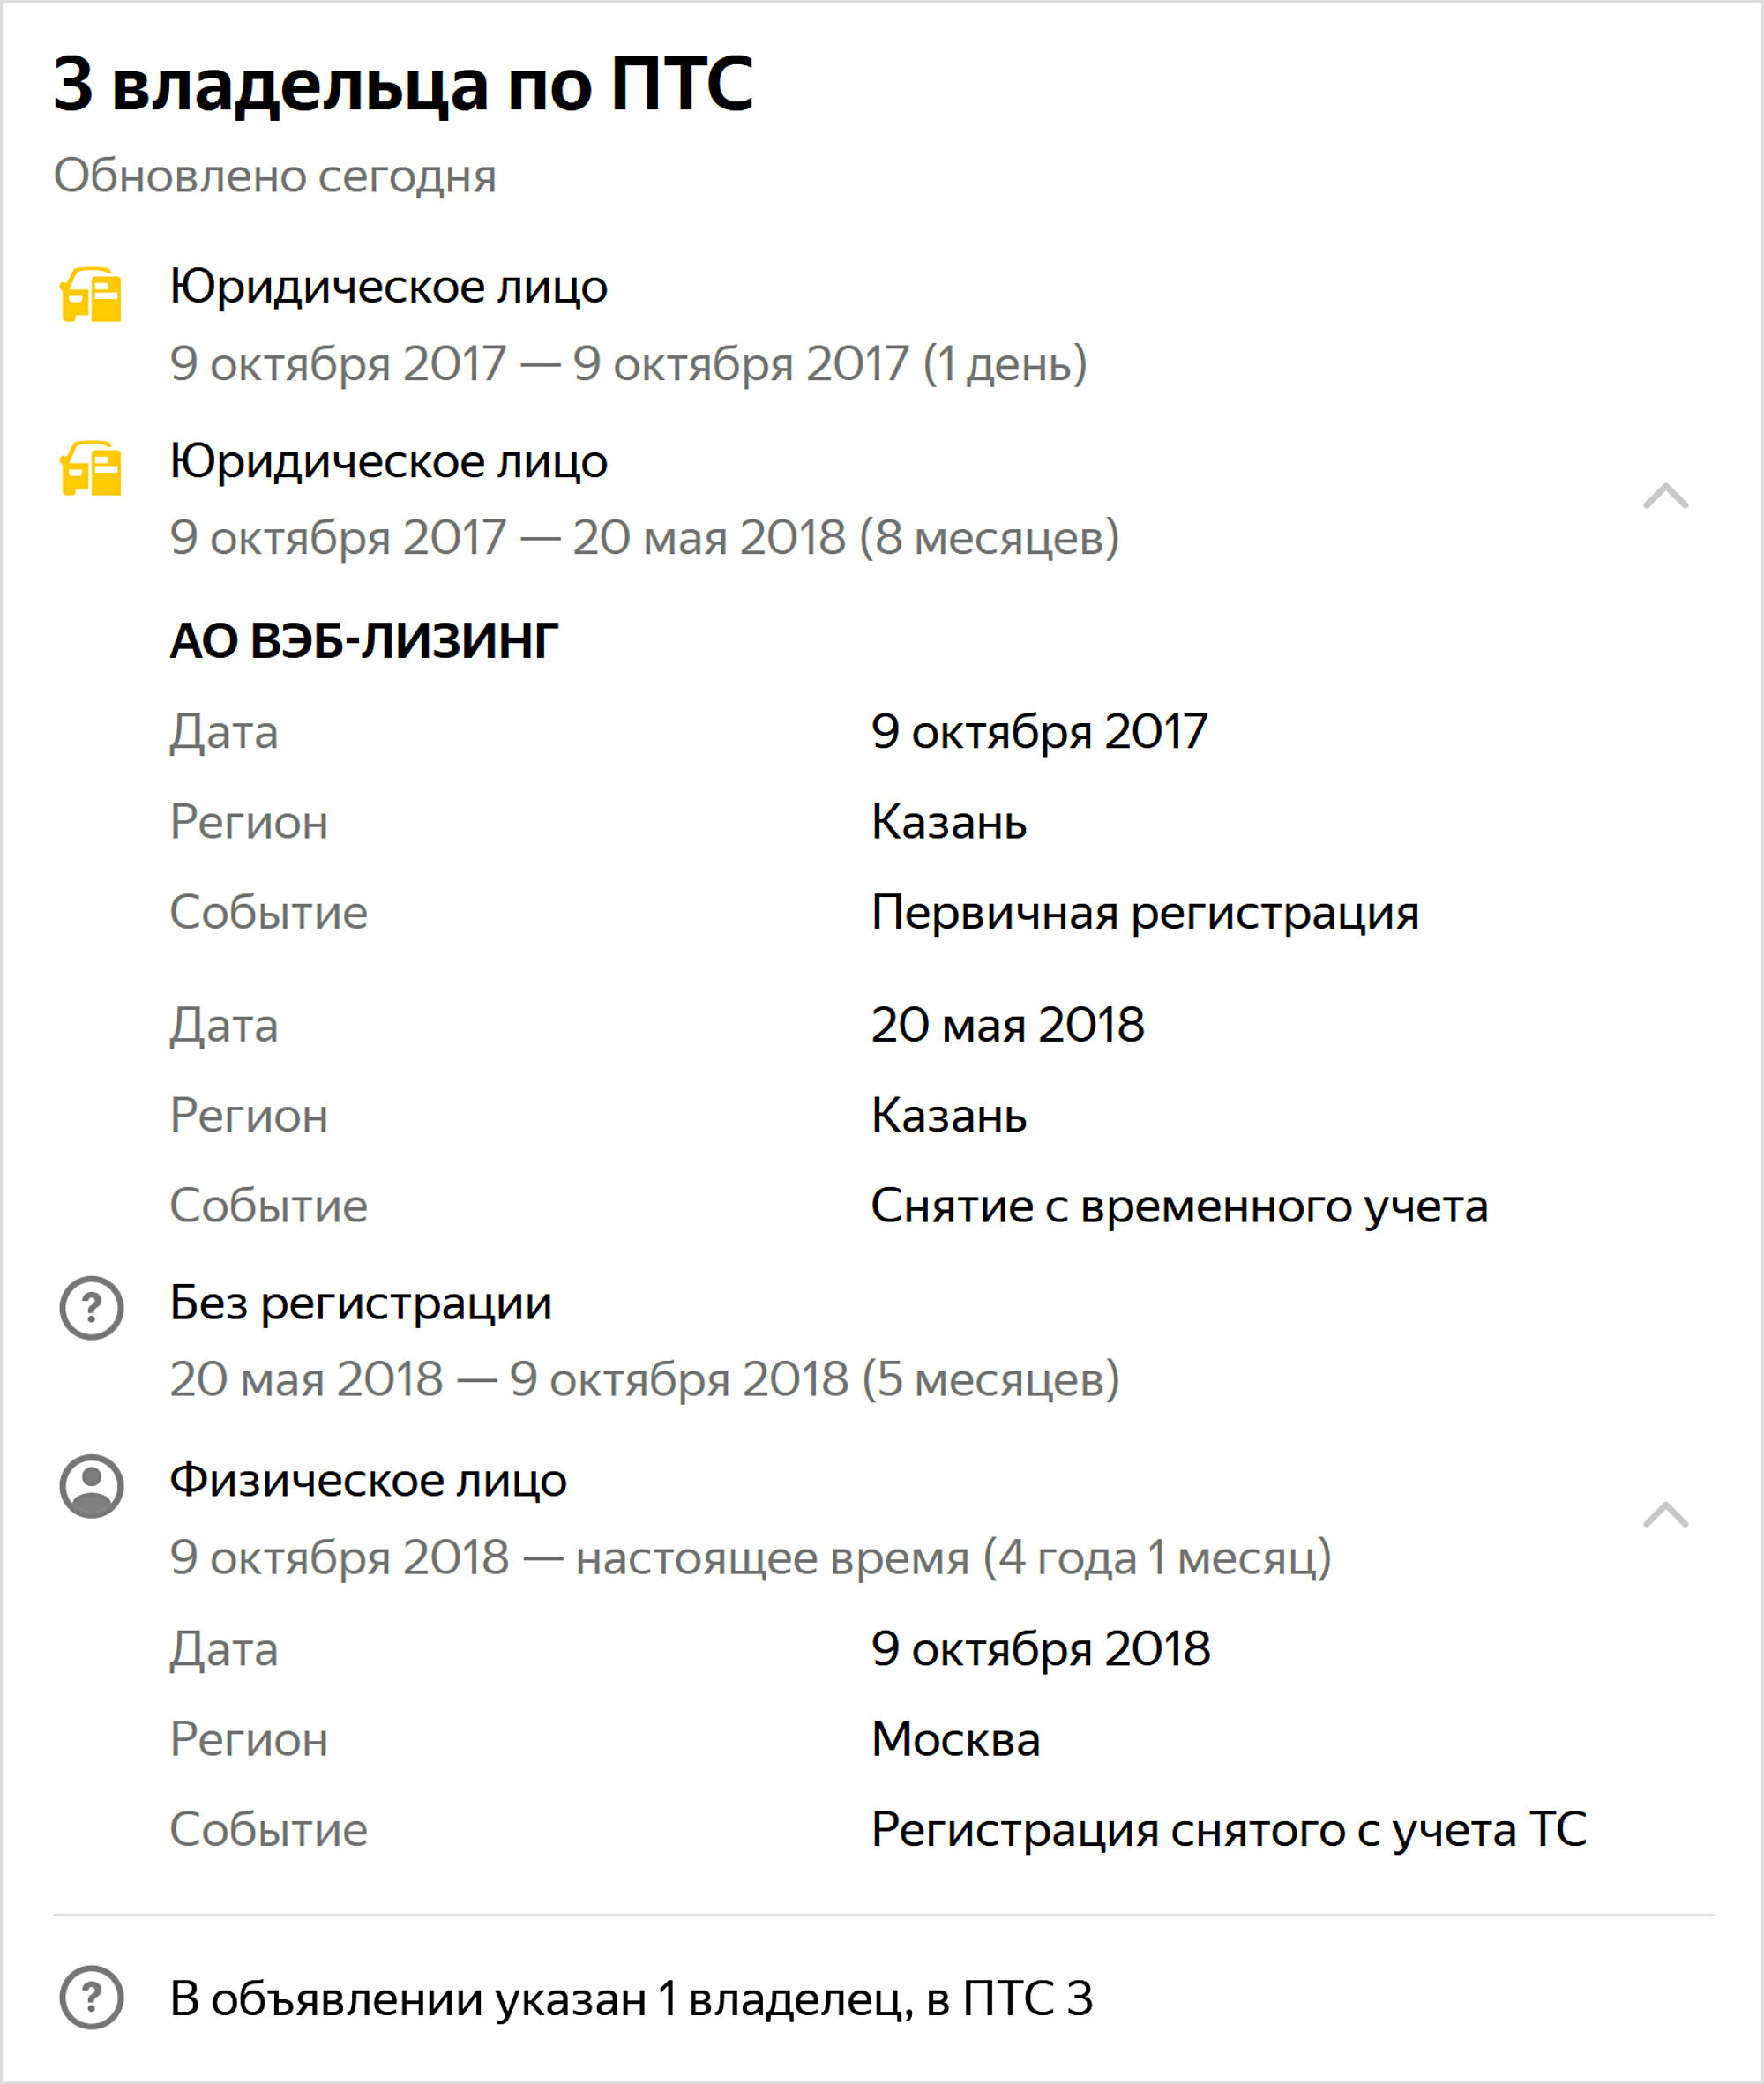1764x2084 pixels.
Task: Click the note В объявлении указан 1 владелец
Action: coord(631,1998)
